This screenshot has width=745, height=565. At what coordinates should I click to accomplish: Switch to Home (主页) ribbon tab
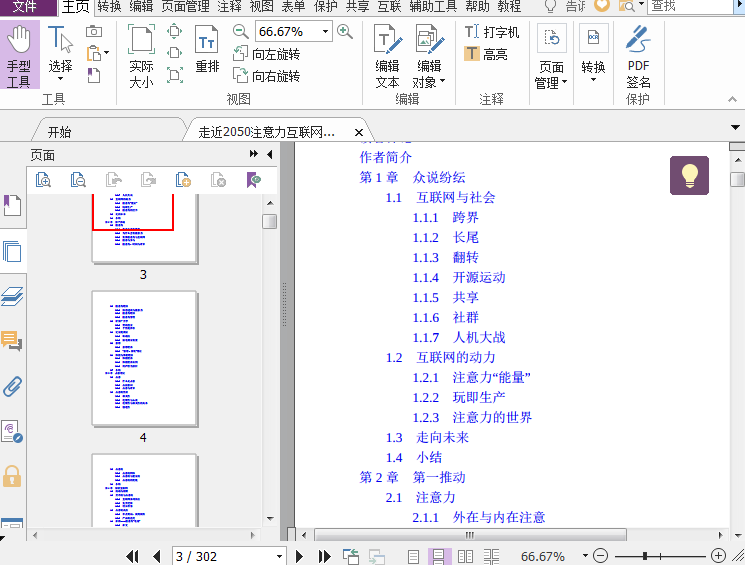click(76, 7)
